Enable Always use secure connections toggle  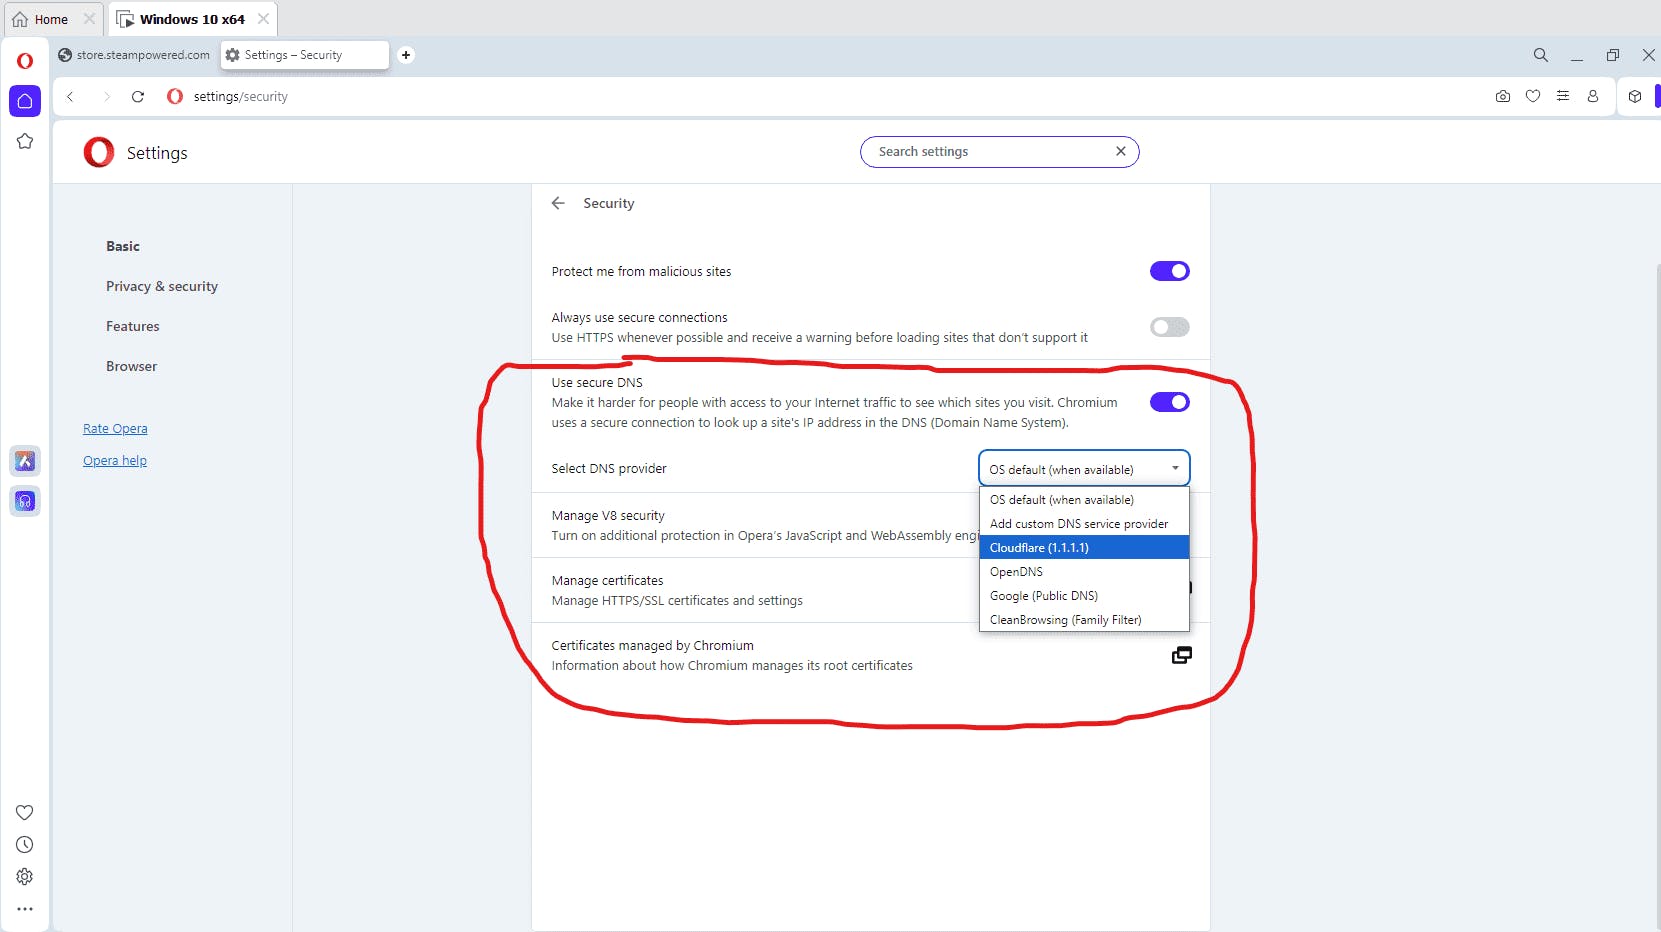[1169, 327]
